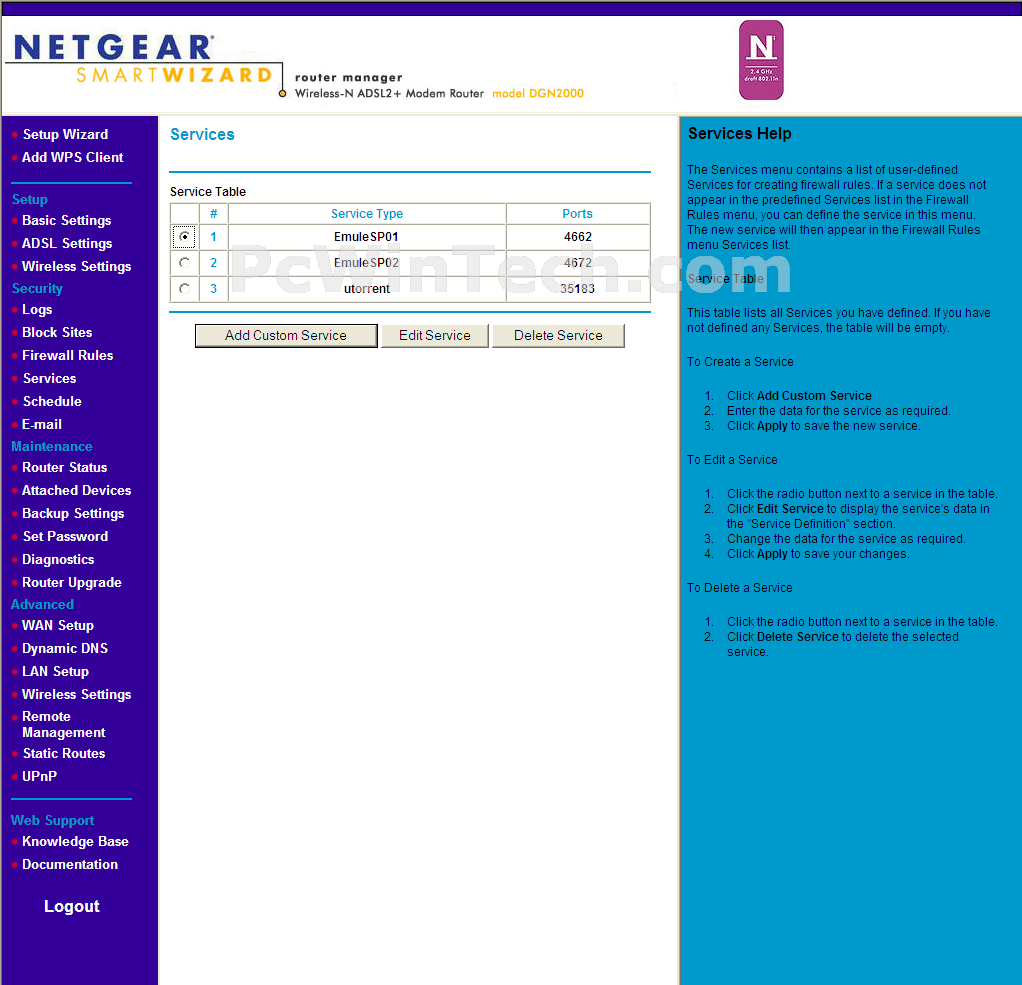The height and width of the screenshot is (985, 1022).
Task: Open LAN Setup
Action: click(55, 671)
